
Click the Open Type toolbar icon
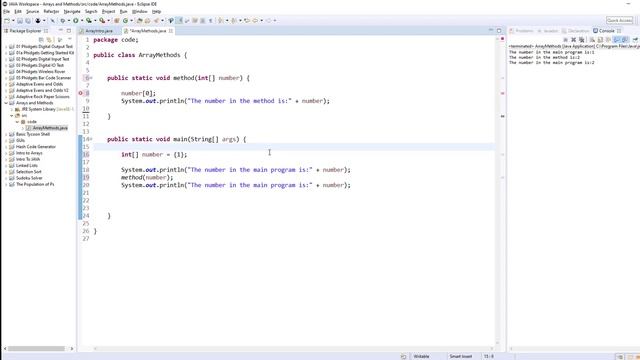[x=140, y=20]
